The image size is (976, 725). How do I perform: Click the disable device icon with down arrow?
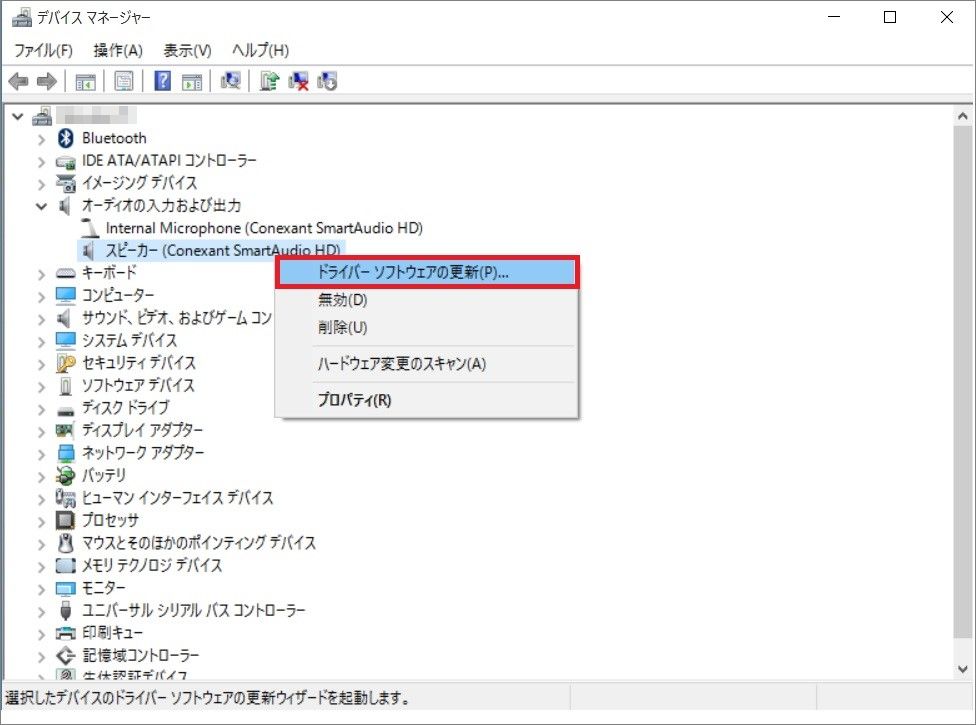point(327,82)
